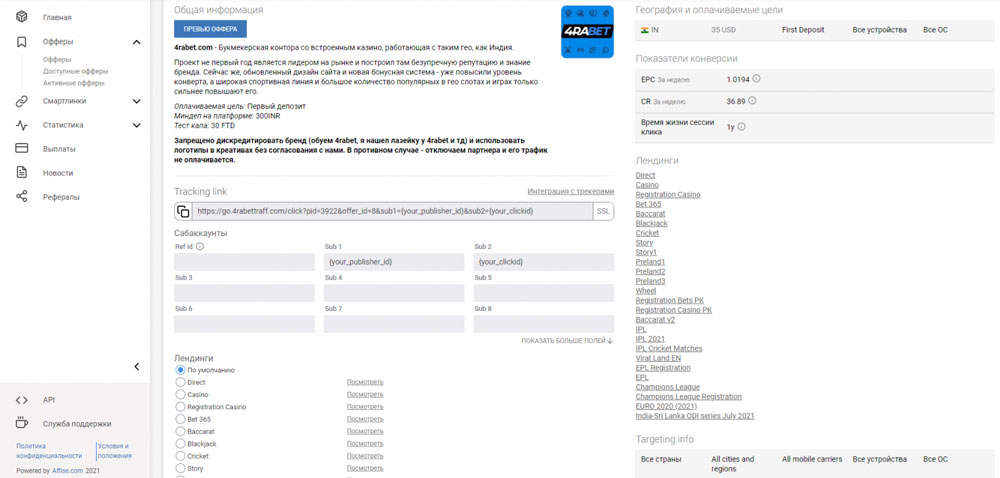
Task: Toggle the SSL option on tracking link
Action: coord(603,211)
